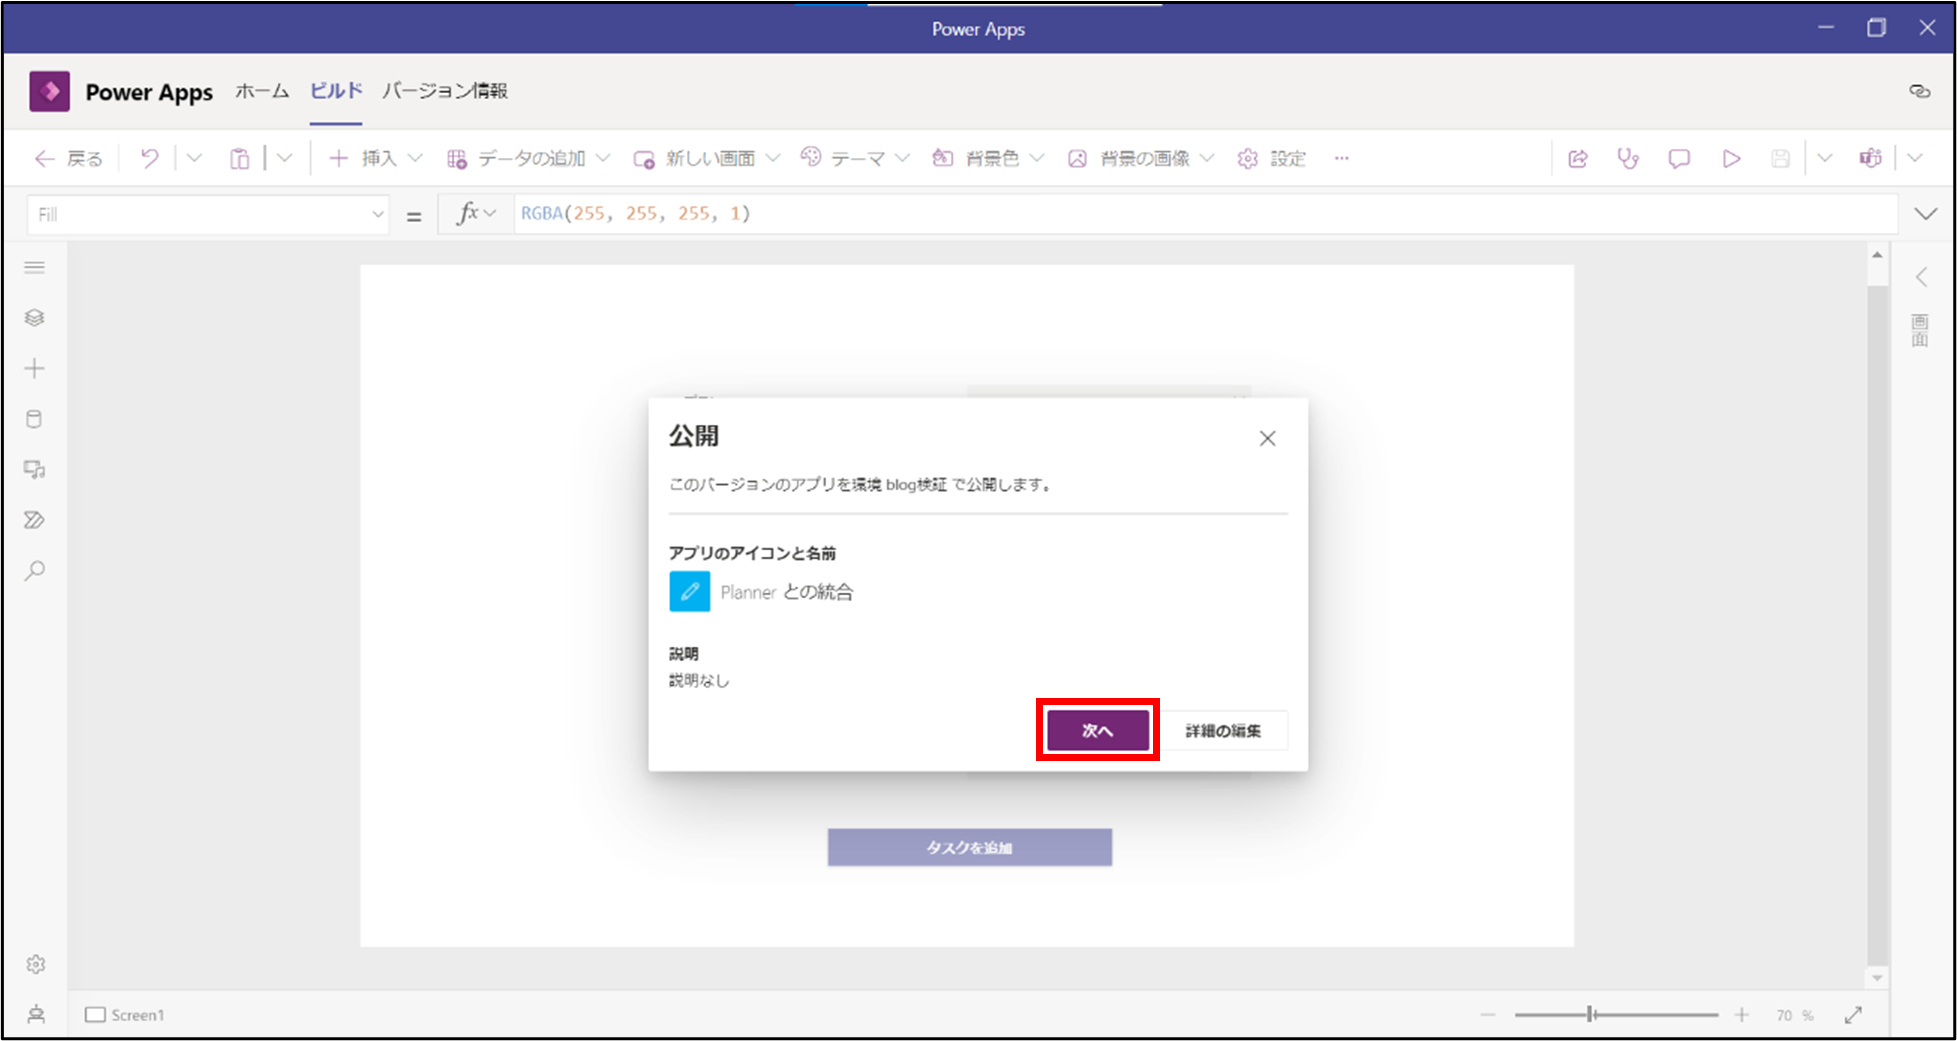
Task: Click the undo arrow icon
Action: click(x=150, y=158)
